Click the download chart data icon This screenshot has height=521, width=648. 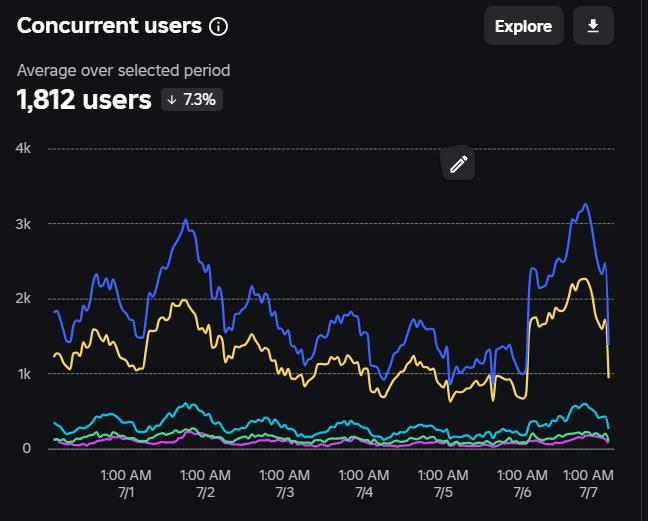coord(593,26)
